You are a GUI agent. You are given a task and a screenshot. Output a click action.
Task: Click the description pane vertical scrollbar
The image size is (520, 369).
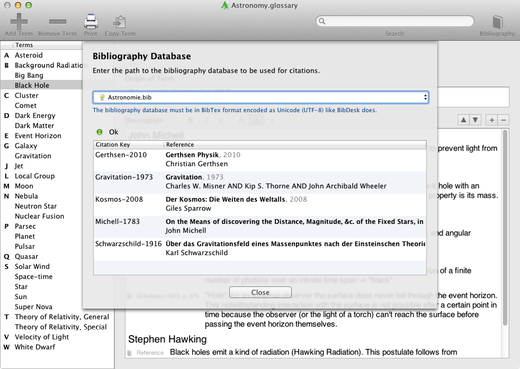tap(505, 228)
